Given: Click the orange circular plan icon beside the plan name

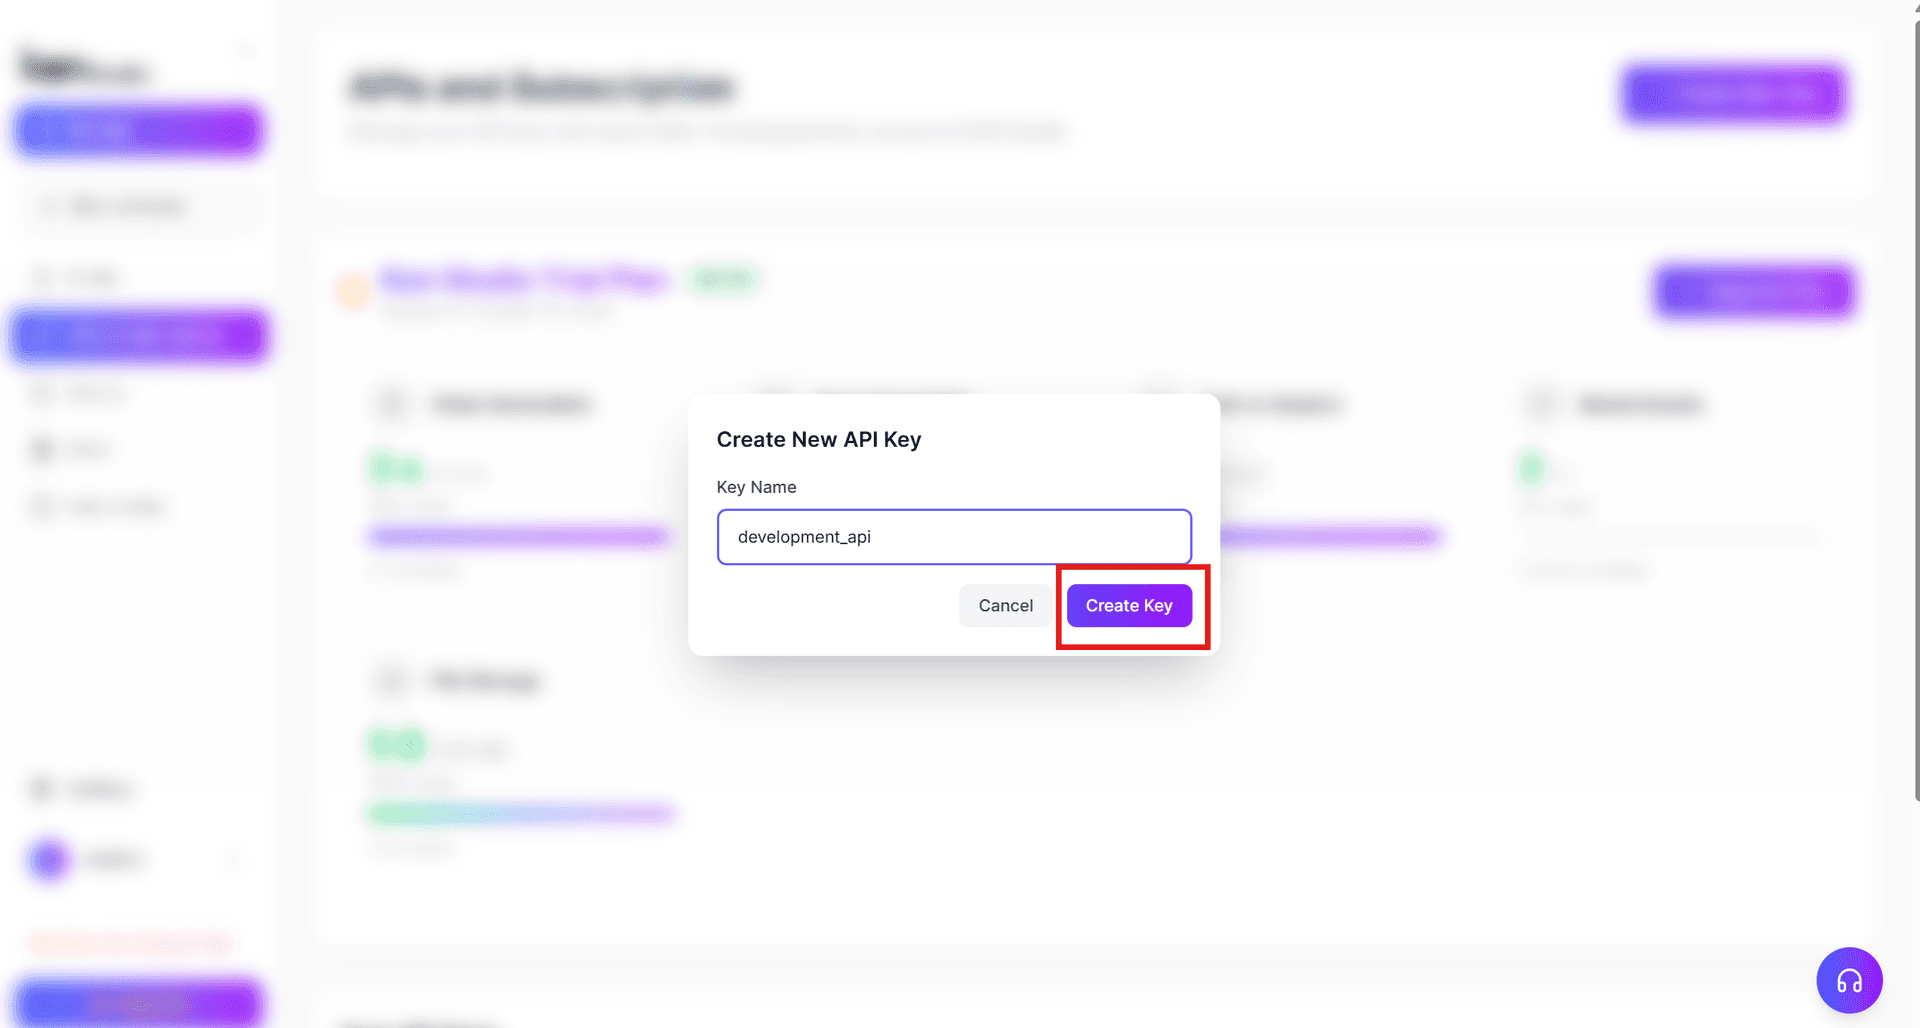Looking at the screenshot, I should [352, 291].
